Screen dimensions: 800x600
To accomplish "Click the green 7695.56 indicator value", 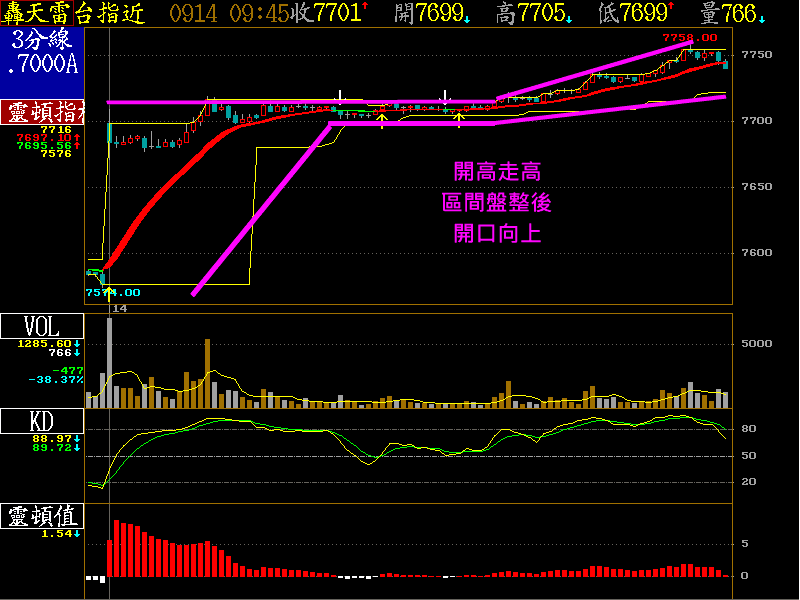I will pos(42,145).
